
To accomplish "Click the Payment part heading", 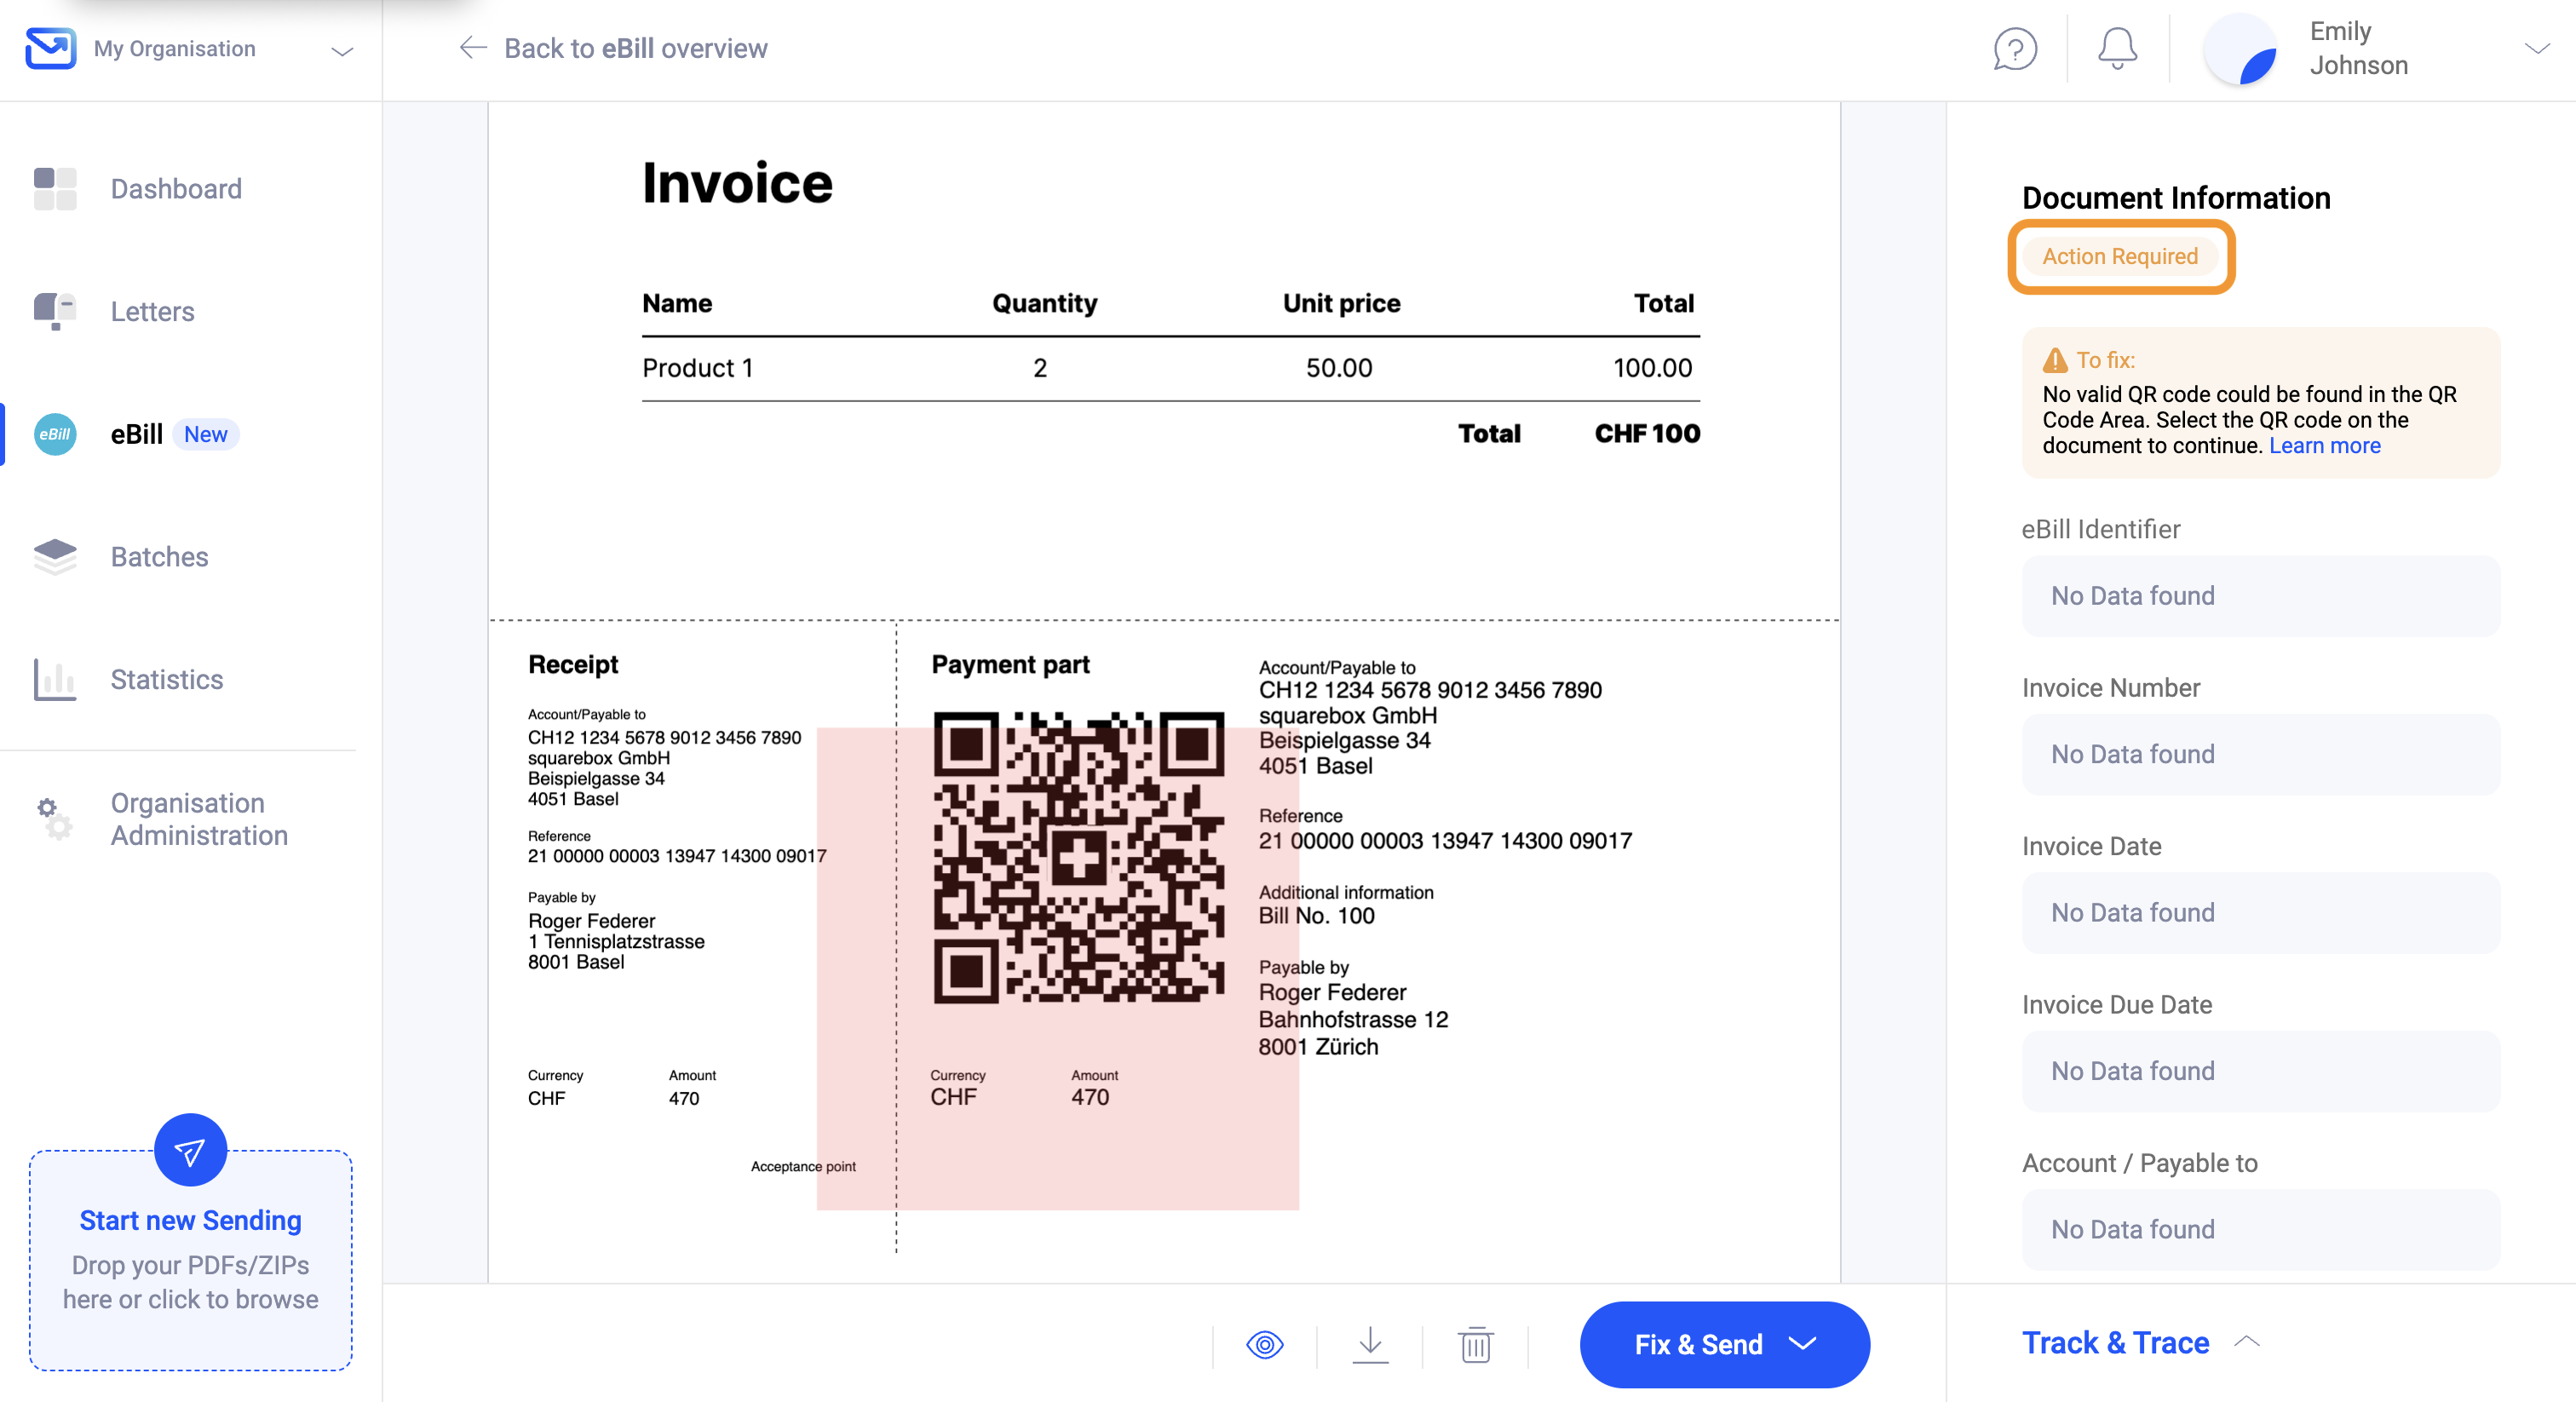I will 1010,664.
